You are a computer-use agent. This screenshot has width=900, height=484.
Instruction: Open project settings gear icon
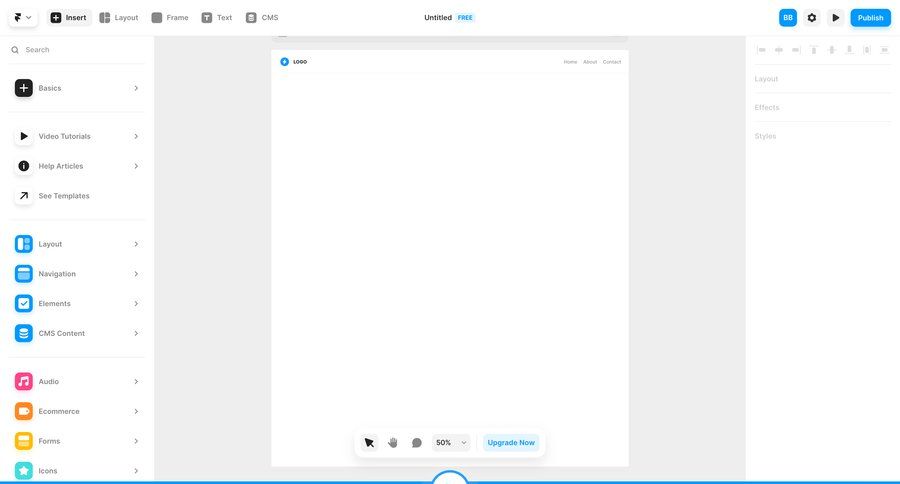(812, 18)
